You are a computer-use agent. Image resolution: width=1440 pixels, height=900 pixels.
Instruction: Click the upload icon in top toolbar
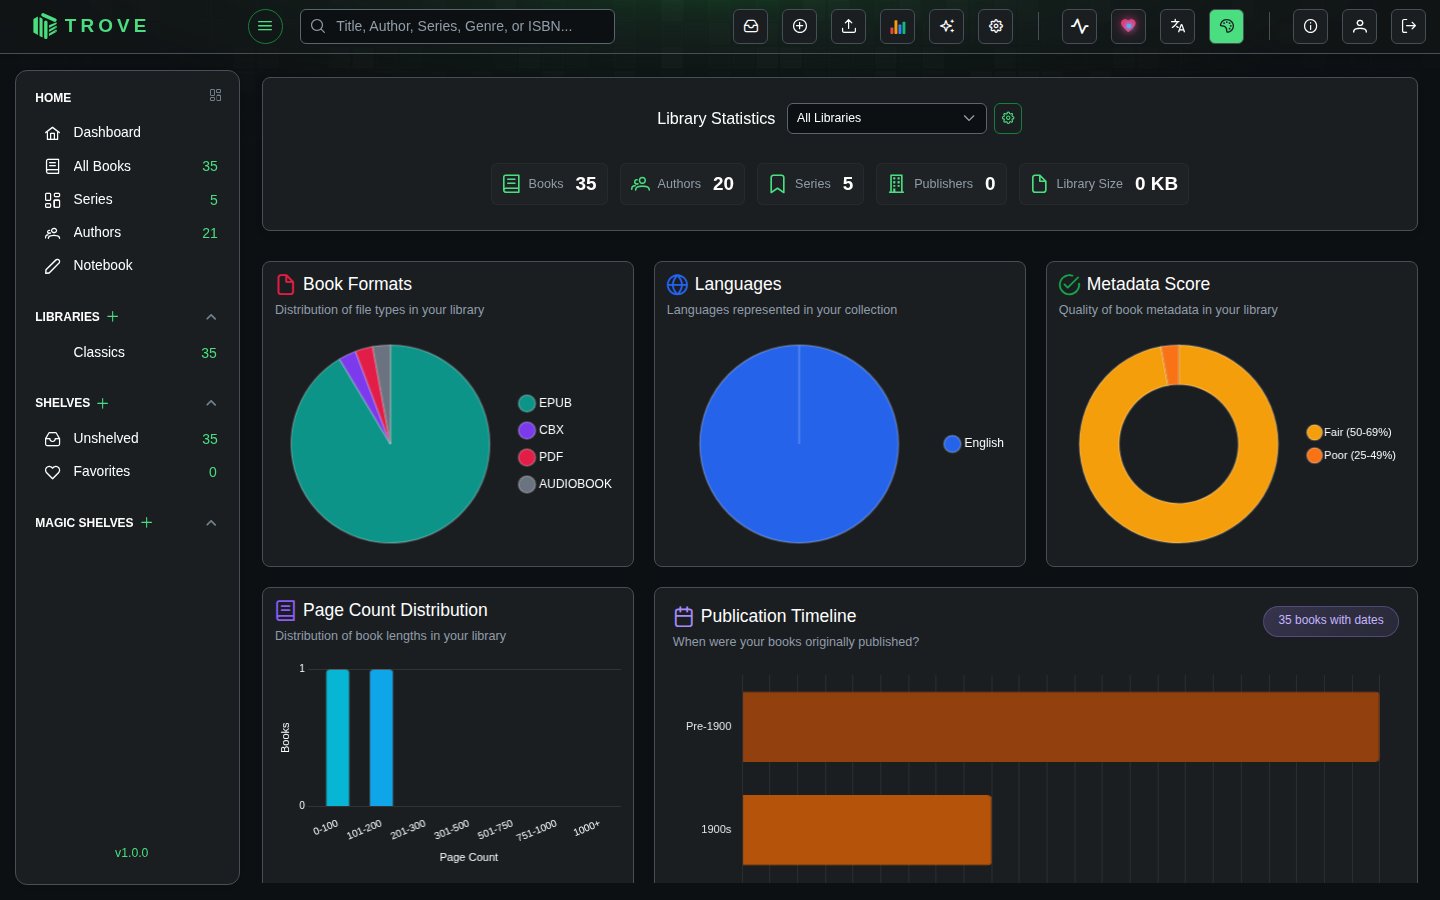[x=849, y=26]
